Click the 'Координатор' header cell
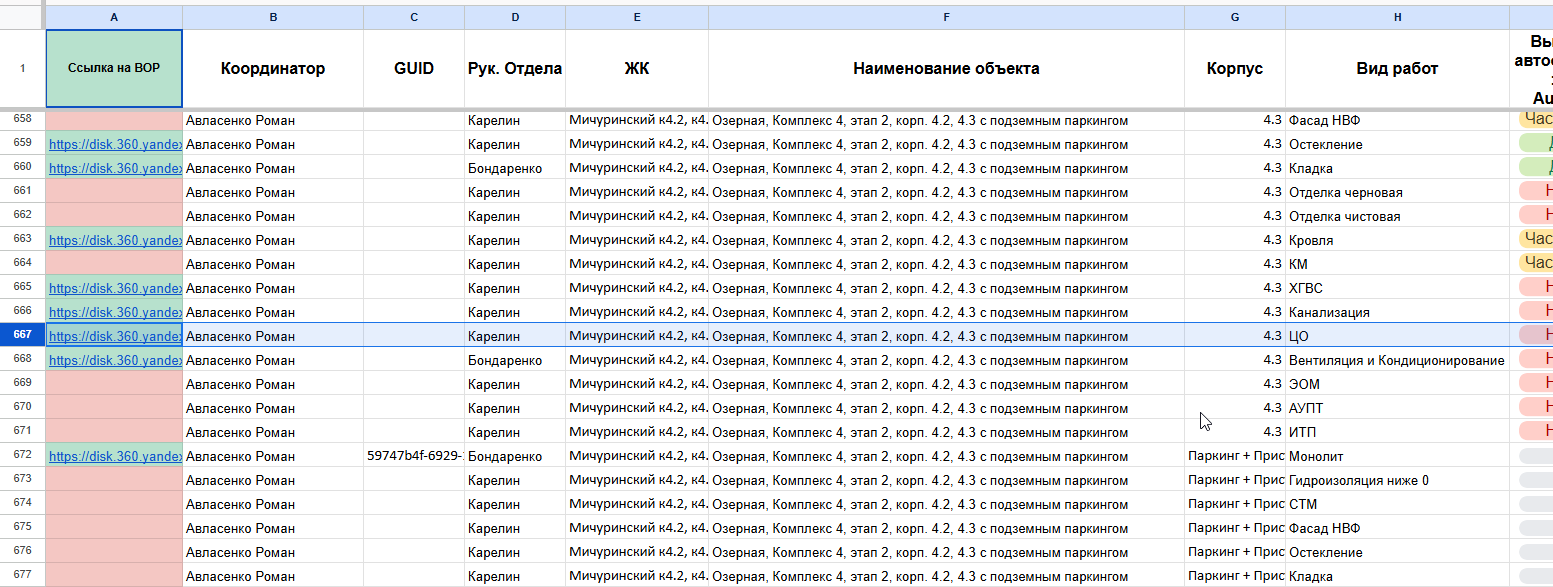1553x587 pixels. [273, 68]
